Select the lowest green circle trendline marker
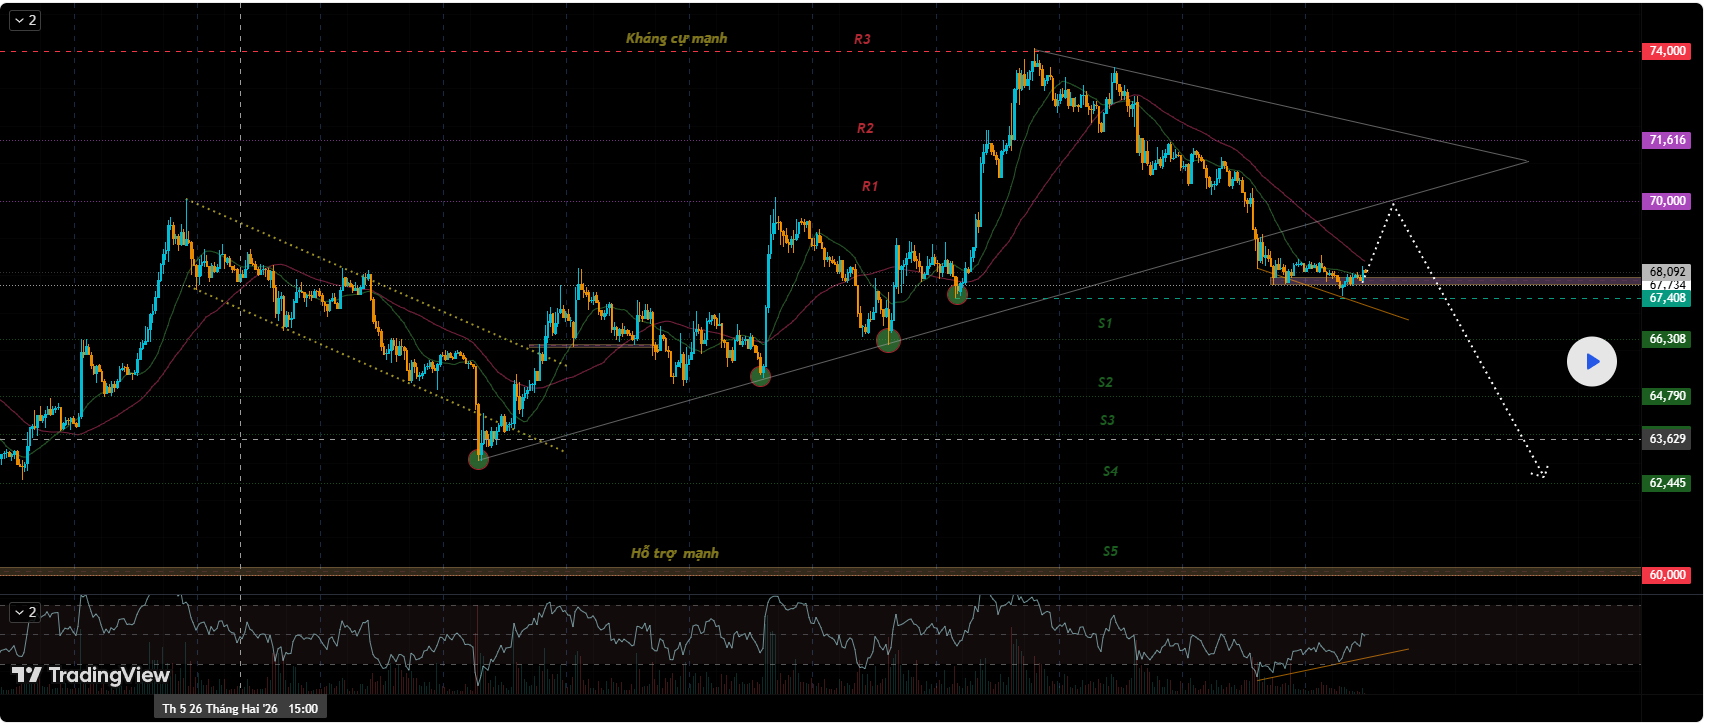Screen dimensions: 1709x727 (x=479, y=459)
